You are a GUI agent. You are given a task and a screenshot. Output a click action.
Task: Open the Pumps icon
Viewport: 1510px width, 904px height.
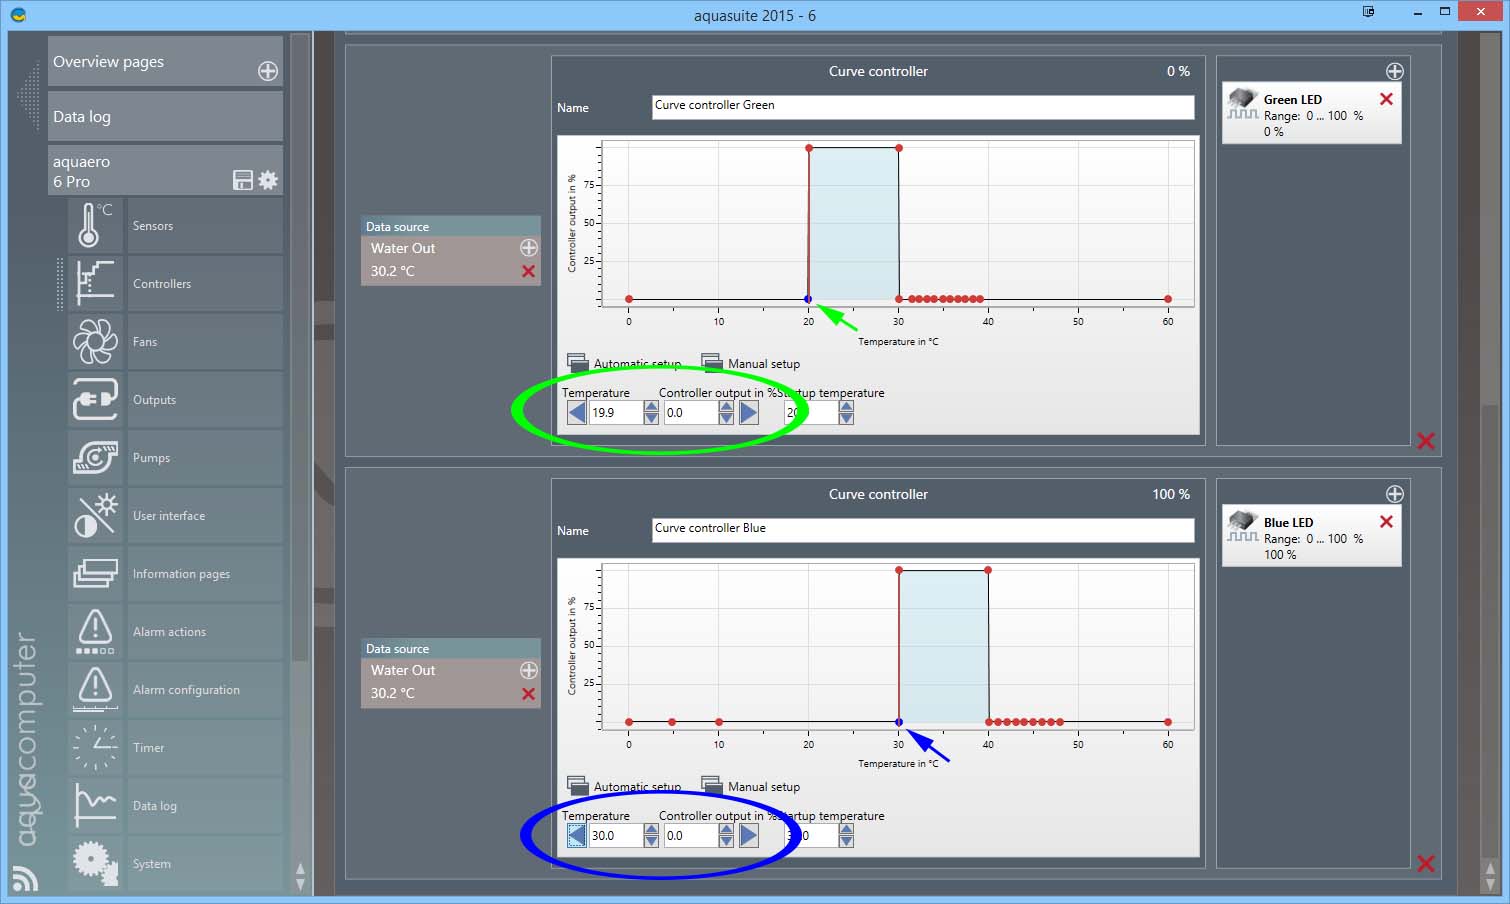[95, 458]
